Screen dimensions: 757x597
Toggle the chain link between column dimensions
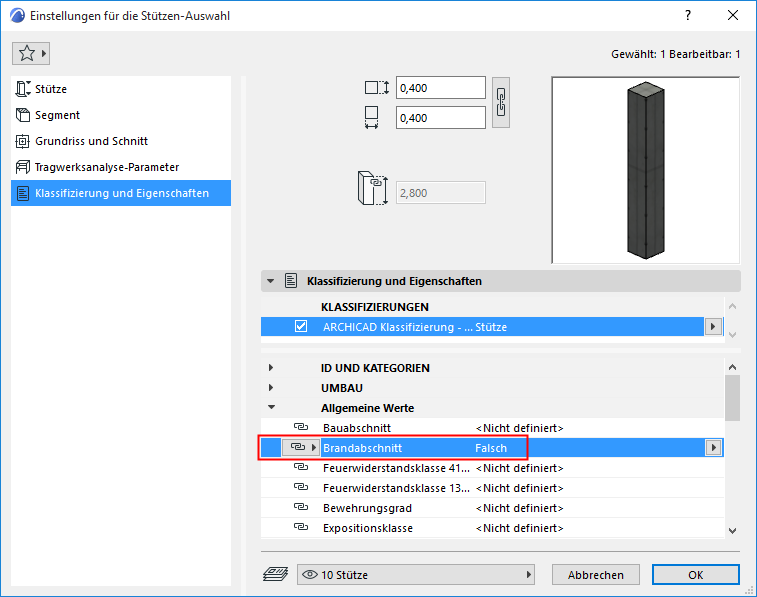501,102
